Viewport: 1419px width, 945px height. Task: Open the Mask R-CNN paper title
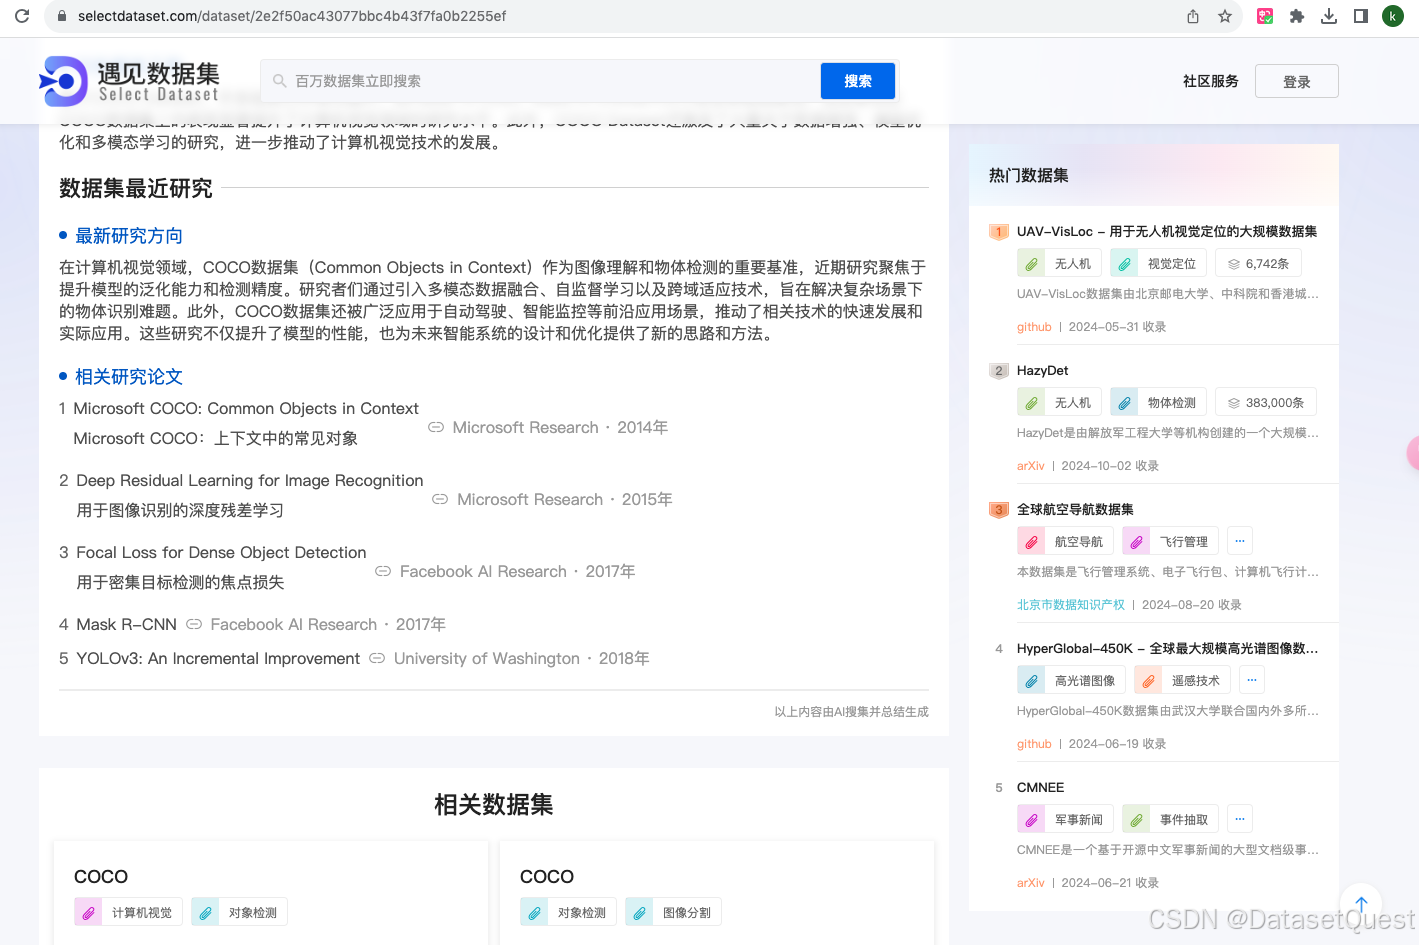point(126,625)
